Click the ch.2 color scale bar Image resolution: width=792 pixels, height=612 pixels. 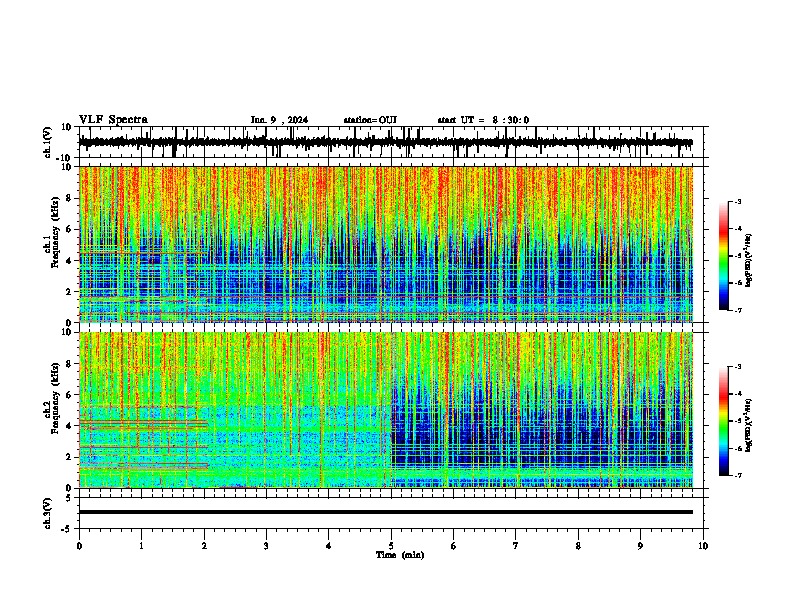click(x=724, y=421)
